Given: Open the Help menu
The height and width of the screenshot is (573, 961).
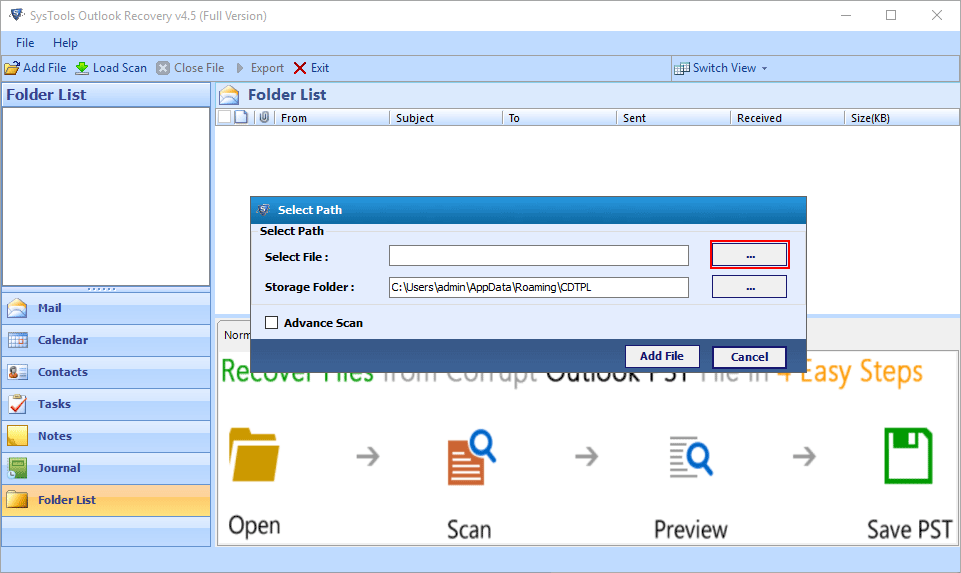Looking at the screenshot, I should [65, 43].
